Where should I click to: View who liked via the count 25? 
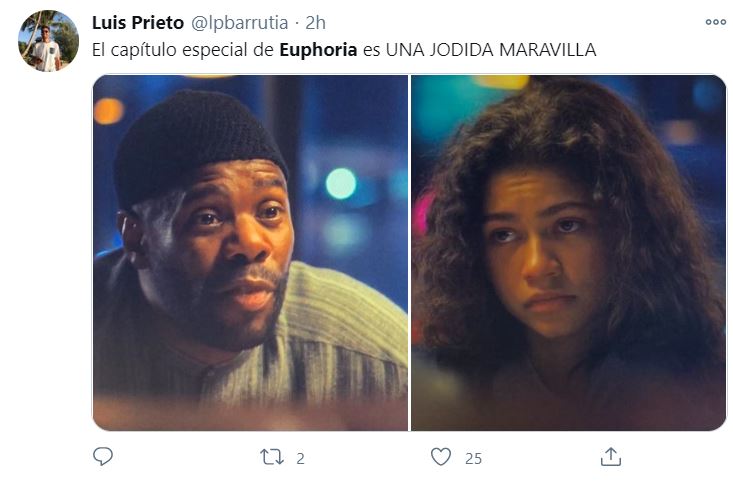(473, 459)
